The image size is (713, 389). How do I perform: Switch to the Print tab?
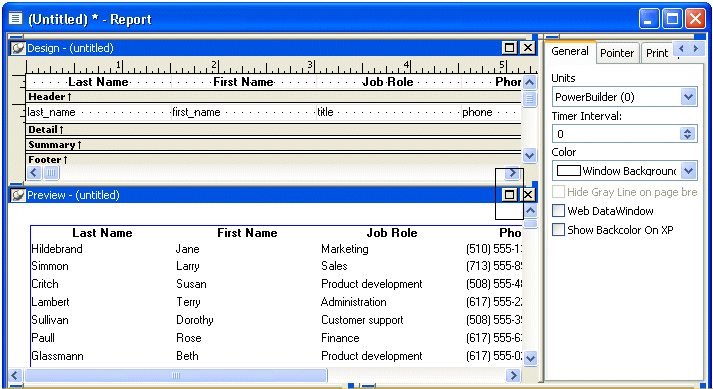click(x=657, y=53)
